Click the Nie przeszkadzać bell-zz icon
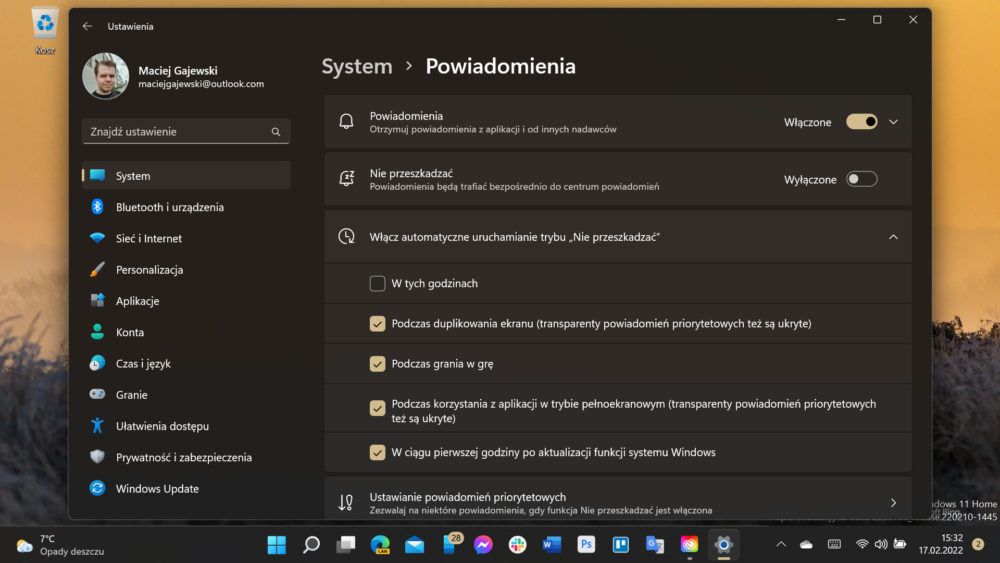1000x563 pixels. click(346, 179)
